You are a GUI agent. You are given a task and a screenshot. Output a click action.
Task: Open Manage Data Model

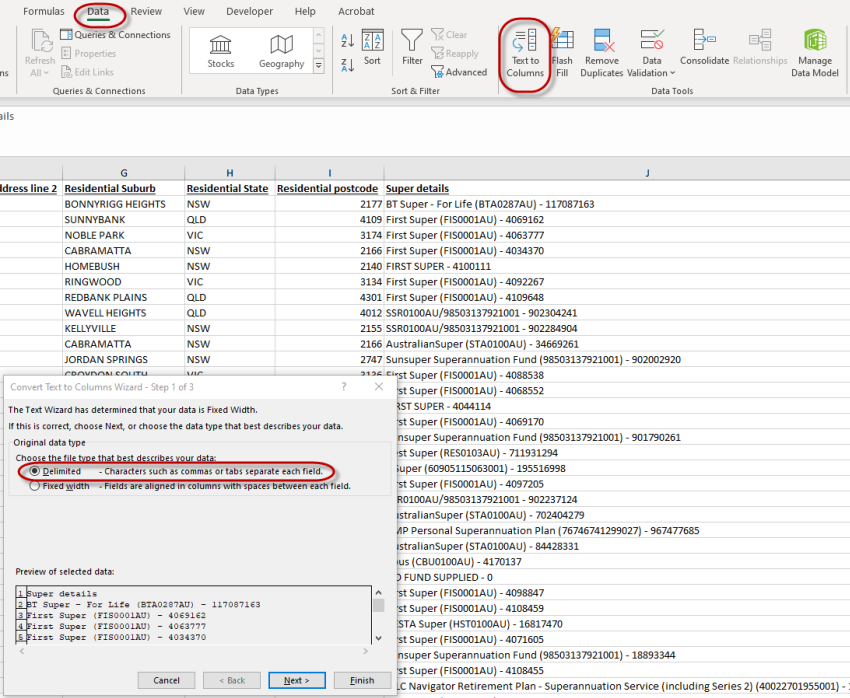814,53
